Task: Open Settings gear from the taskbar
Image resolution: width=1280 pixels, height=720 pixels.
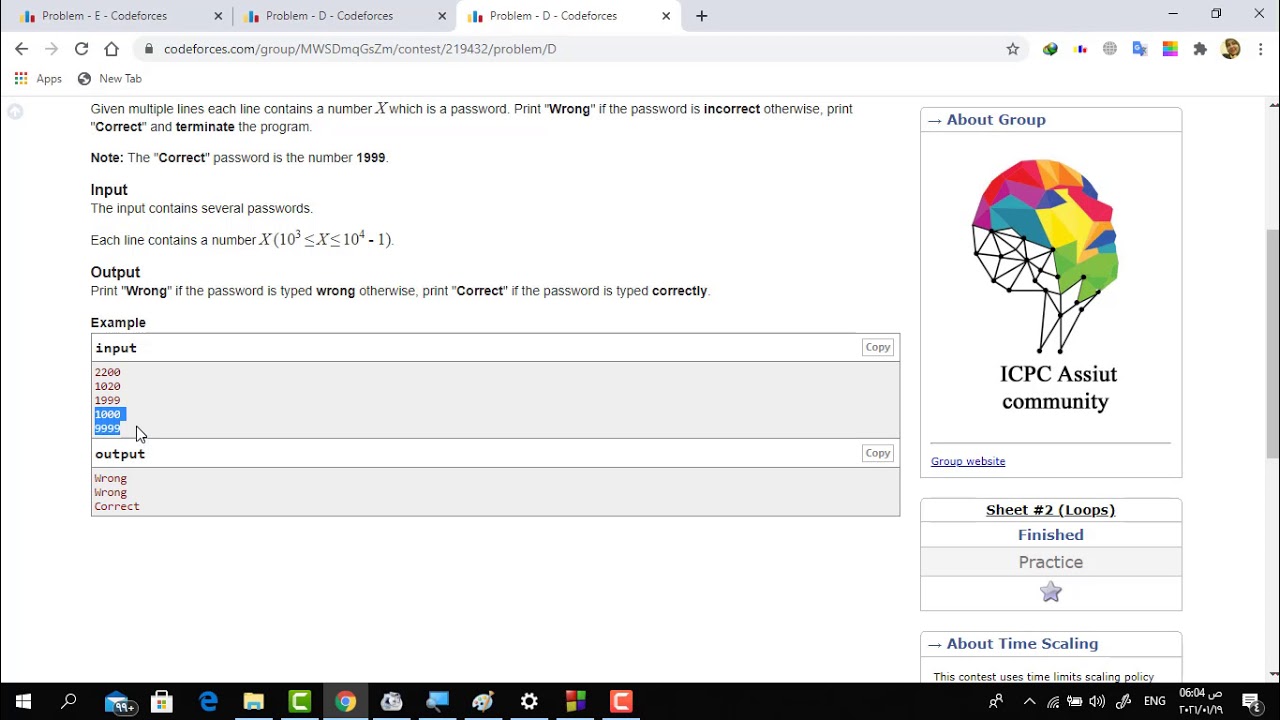Action: (x=529, y=701)
